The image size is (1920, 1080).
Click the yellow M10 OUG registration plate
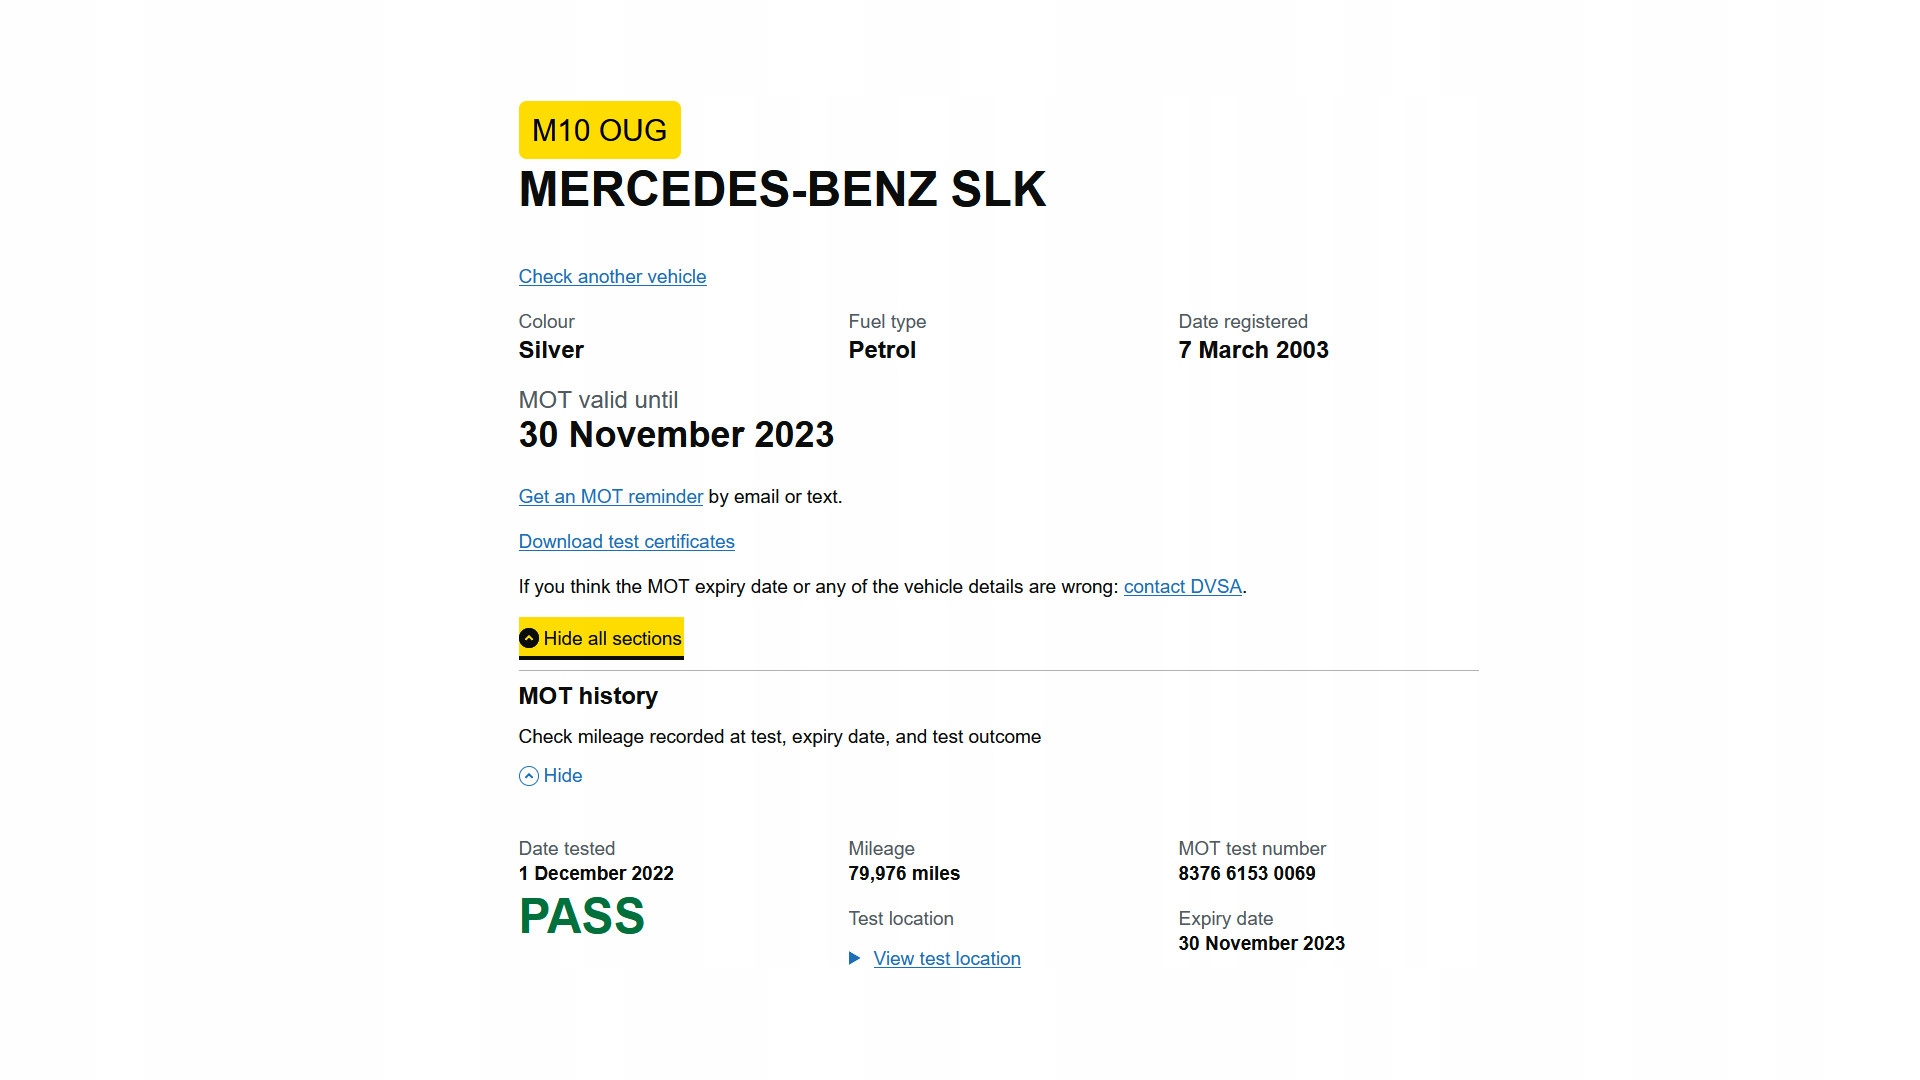599,130
